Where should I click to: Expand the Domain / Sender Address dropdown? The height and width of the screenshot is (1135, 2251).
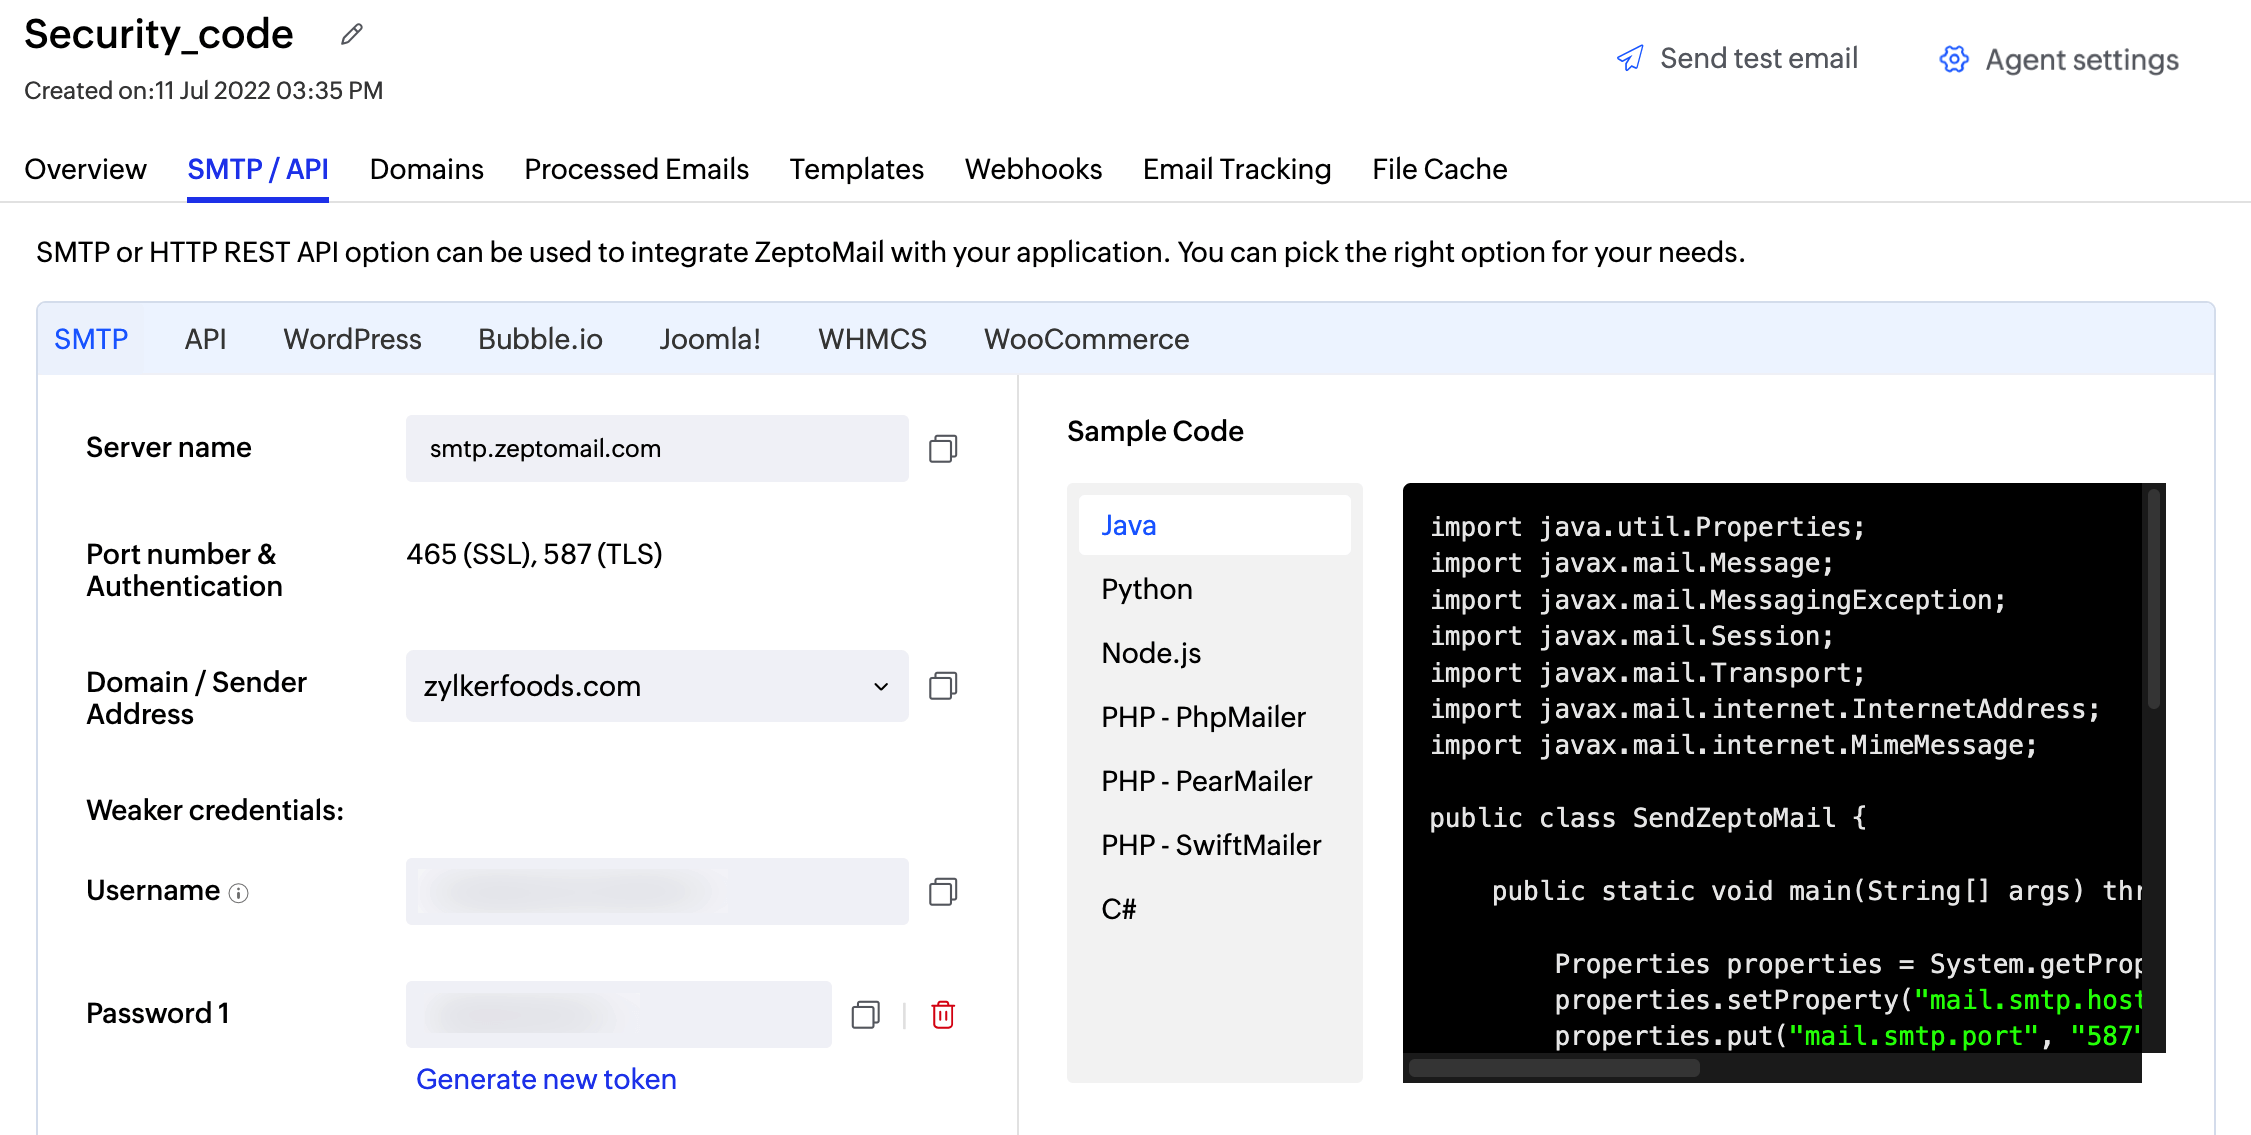[880, 686]
